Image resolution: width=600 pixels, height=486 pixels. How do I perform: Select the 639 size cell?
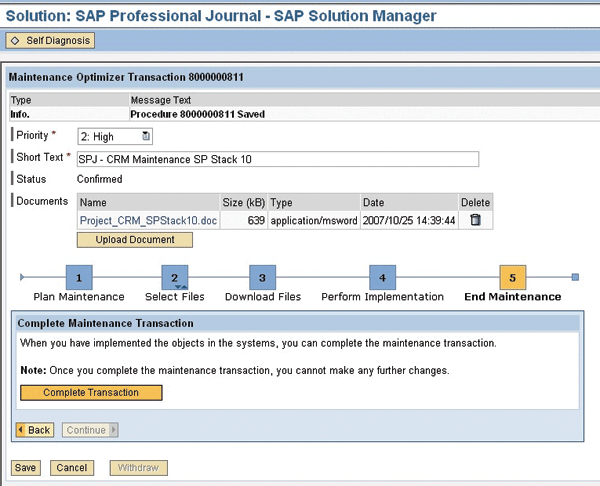tap(244, 220)
